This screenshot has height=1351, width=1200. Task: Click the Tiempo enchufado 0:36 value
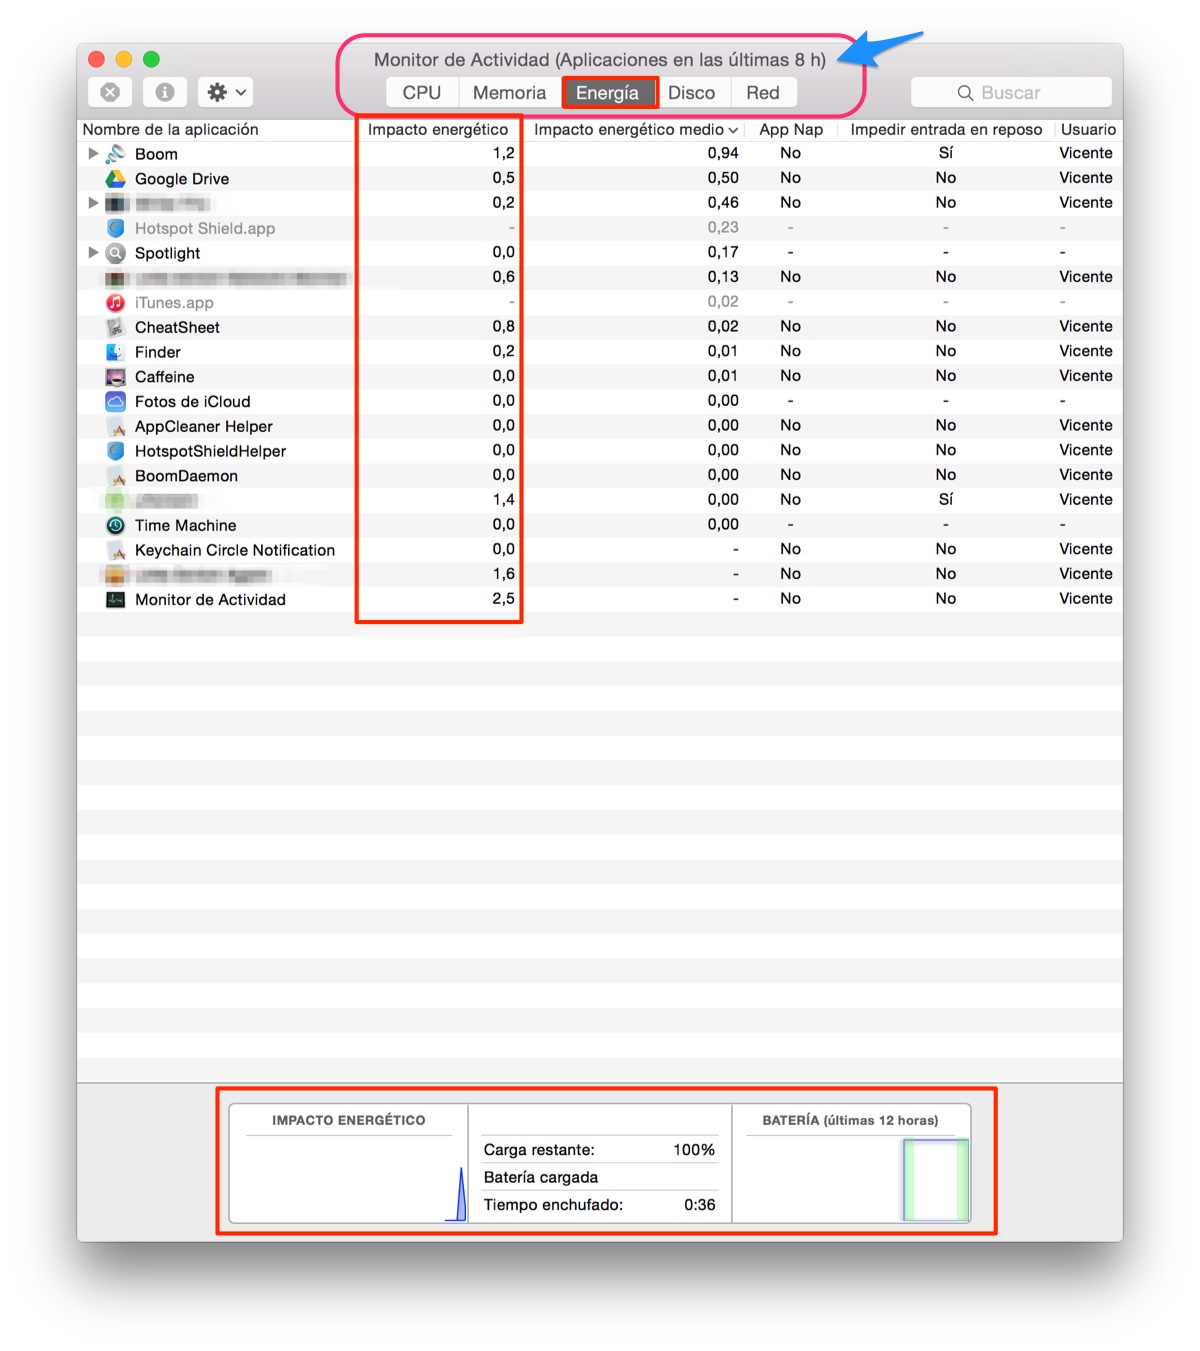[700, 1205]
